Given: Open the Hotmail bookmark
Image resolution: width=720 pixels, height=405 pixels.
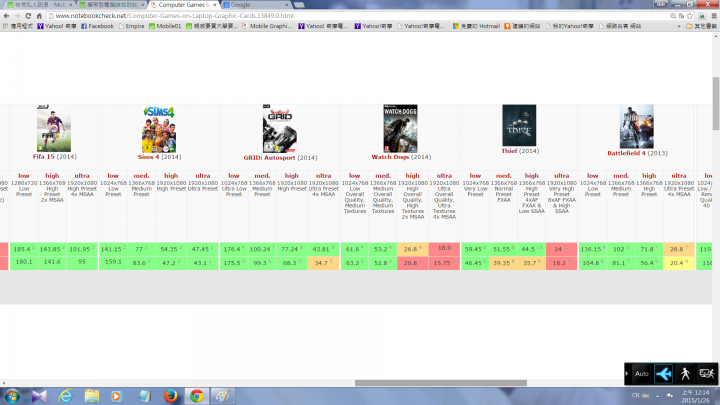Looking at the screenshot, I should coord(476,26).
